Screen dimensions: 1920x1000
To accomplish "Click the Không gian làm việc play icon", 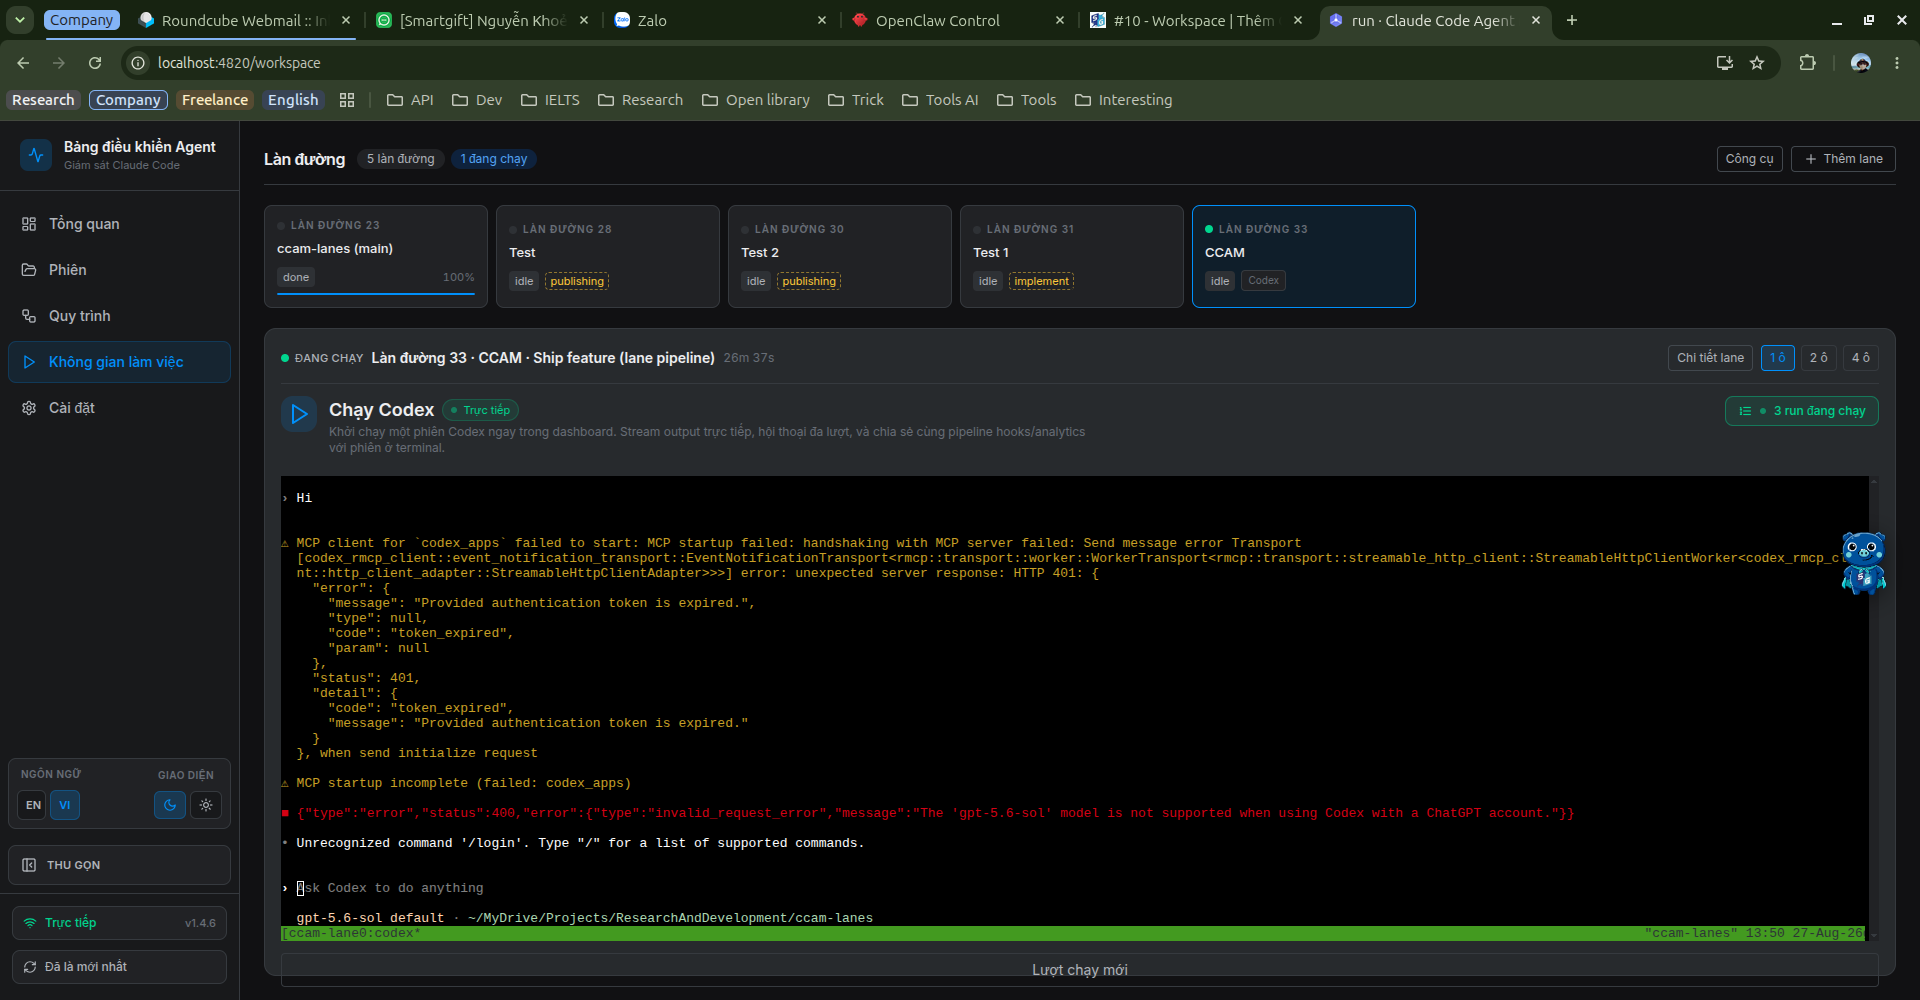I will 29,362.
